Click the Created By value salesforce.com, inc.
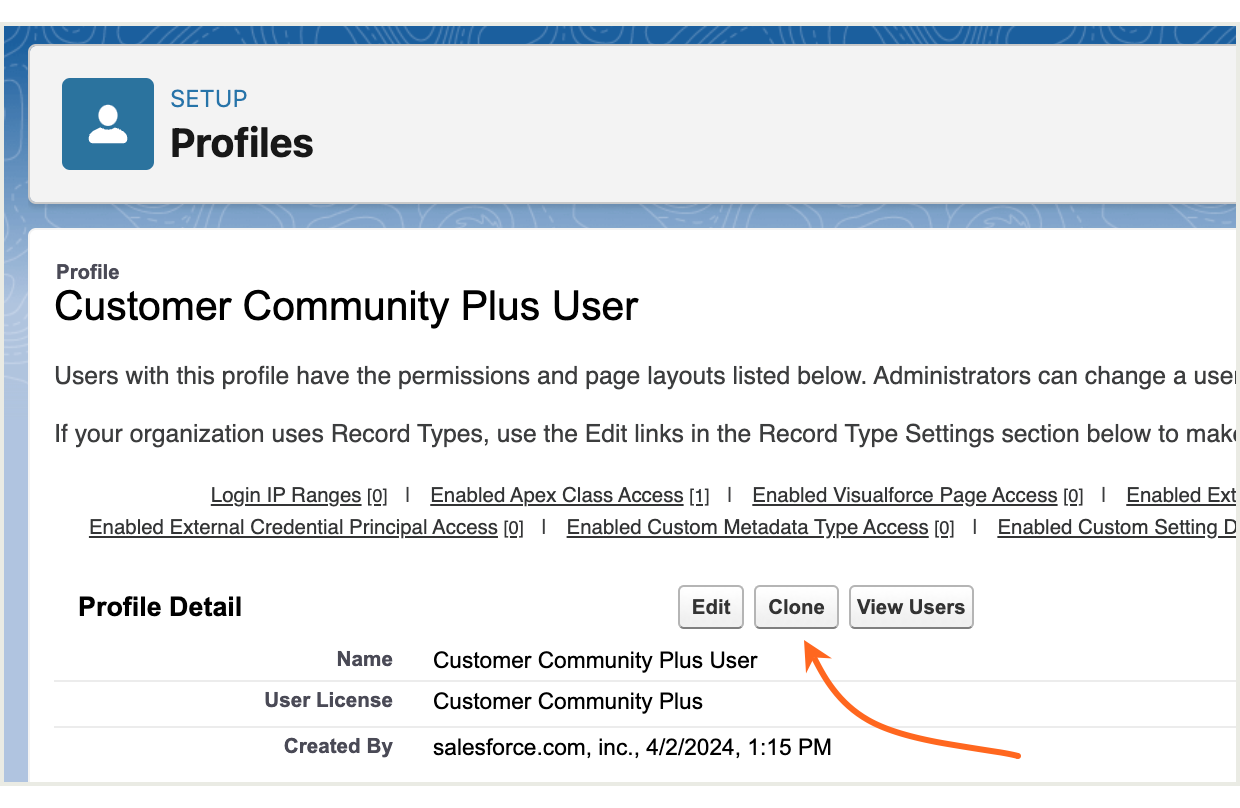The width and height of the screenshot is (1240, 808). [x=632, y=747]
